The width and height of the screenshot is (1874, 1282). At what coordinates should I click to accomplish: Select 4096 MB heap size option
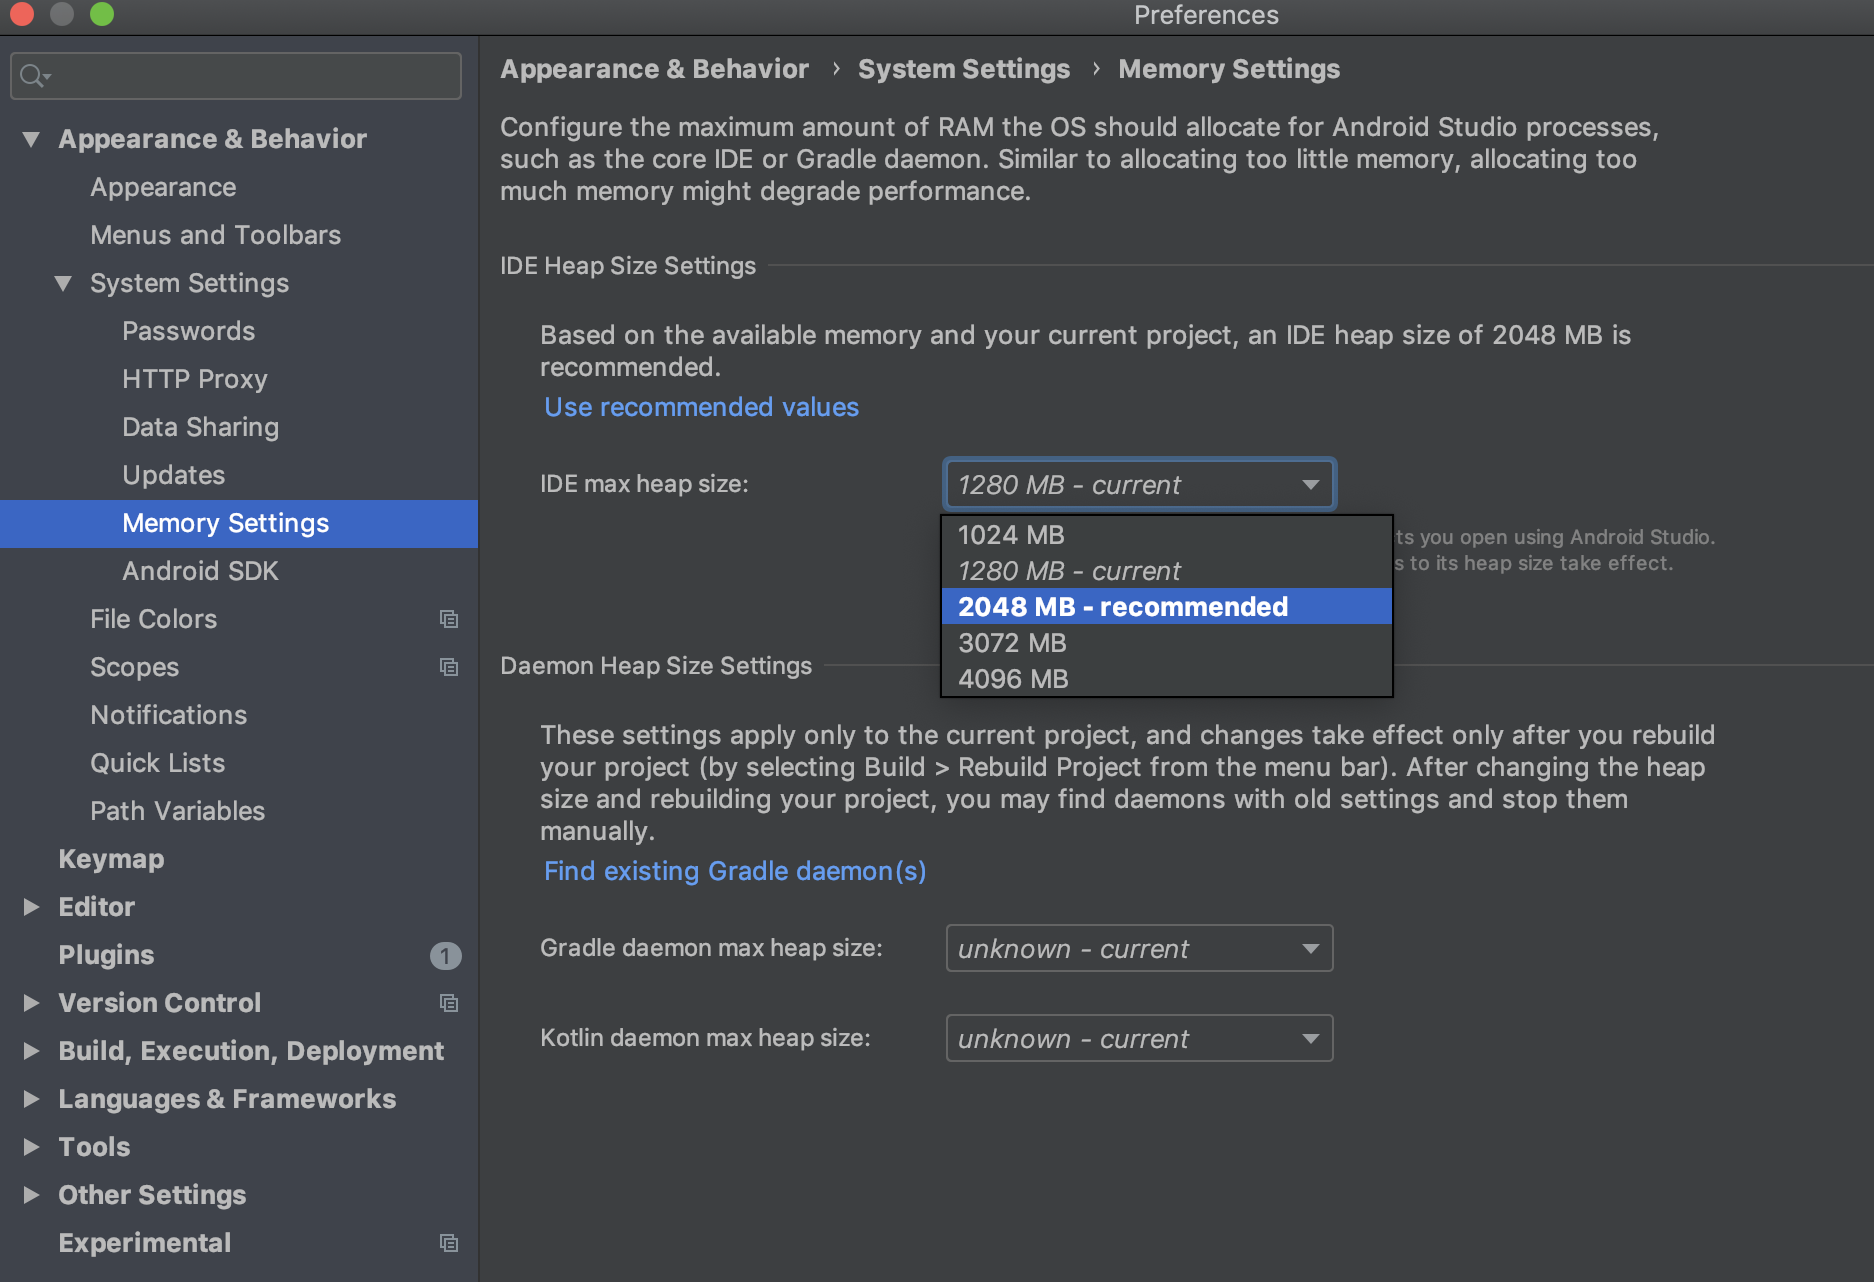click(1166, 679)
